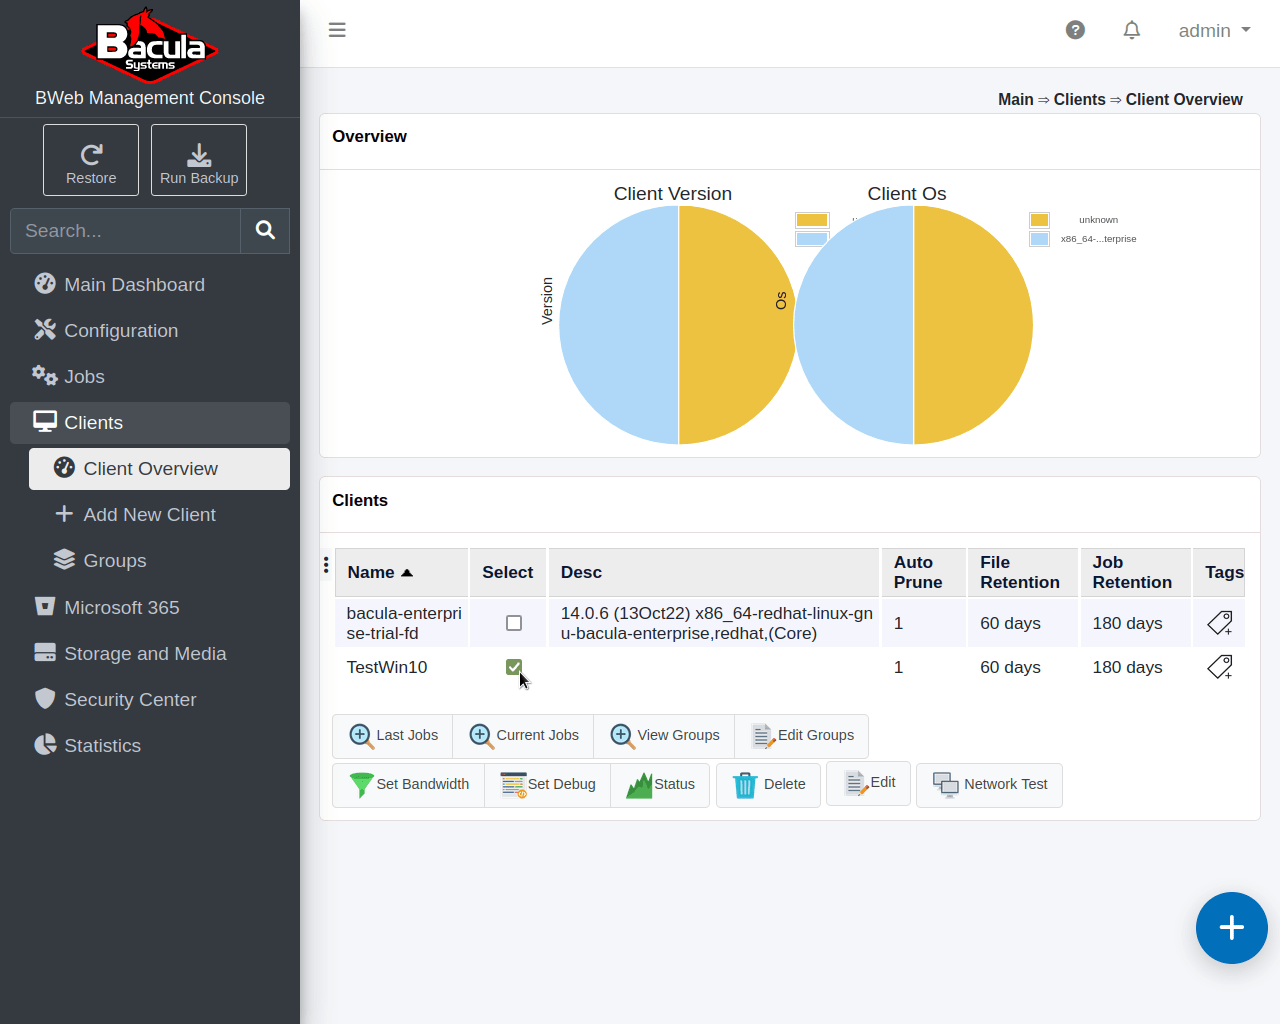Collapse the Clients sidebar section

pyautogui.click(x=150, y=423)
